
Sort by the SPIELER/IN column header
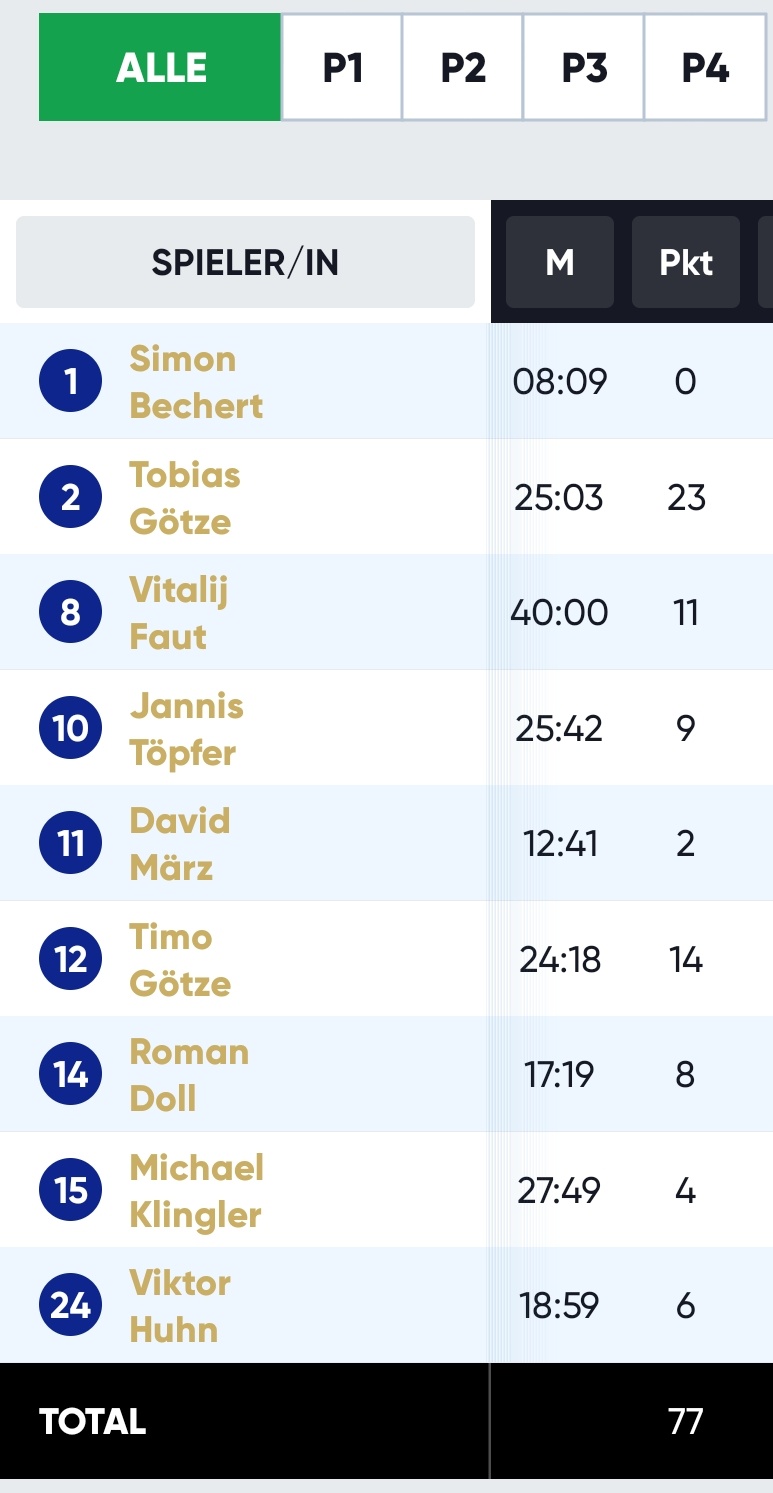tap(245, 262)
